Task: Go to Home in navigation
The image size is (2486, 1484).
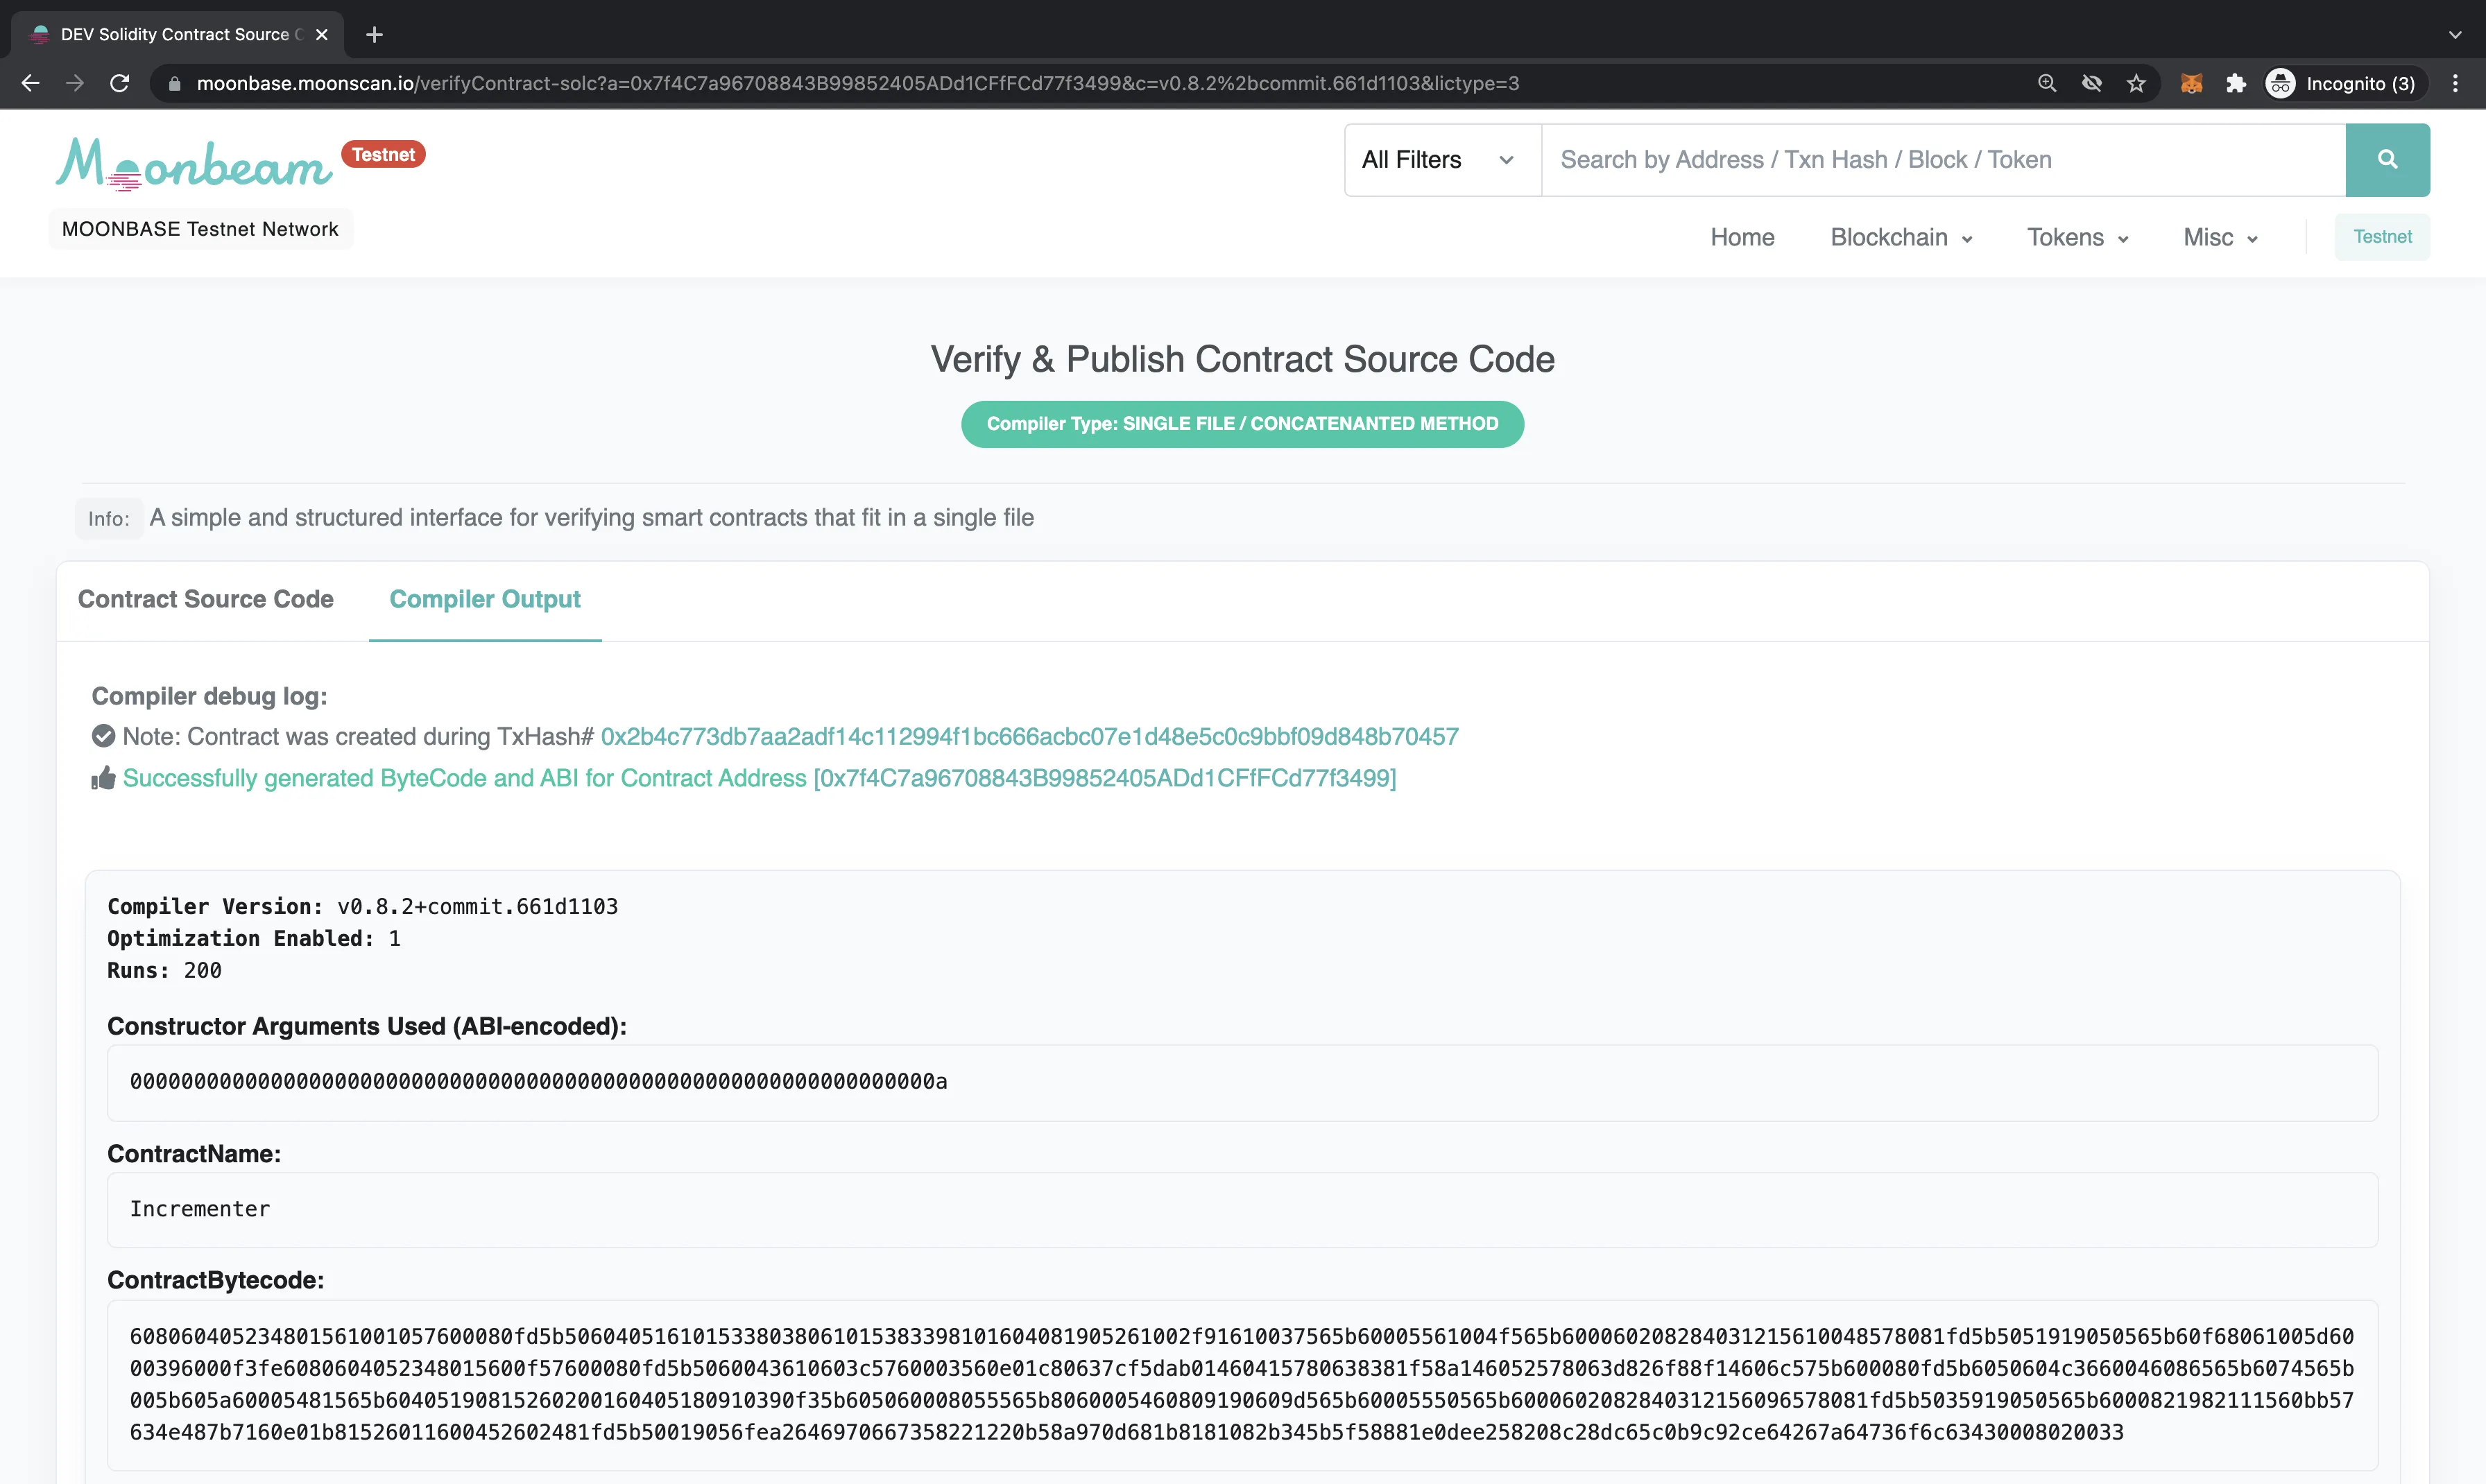Action: point(1742,237)
